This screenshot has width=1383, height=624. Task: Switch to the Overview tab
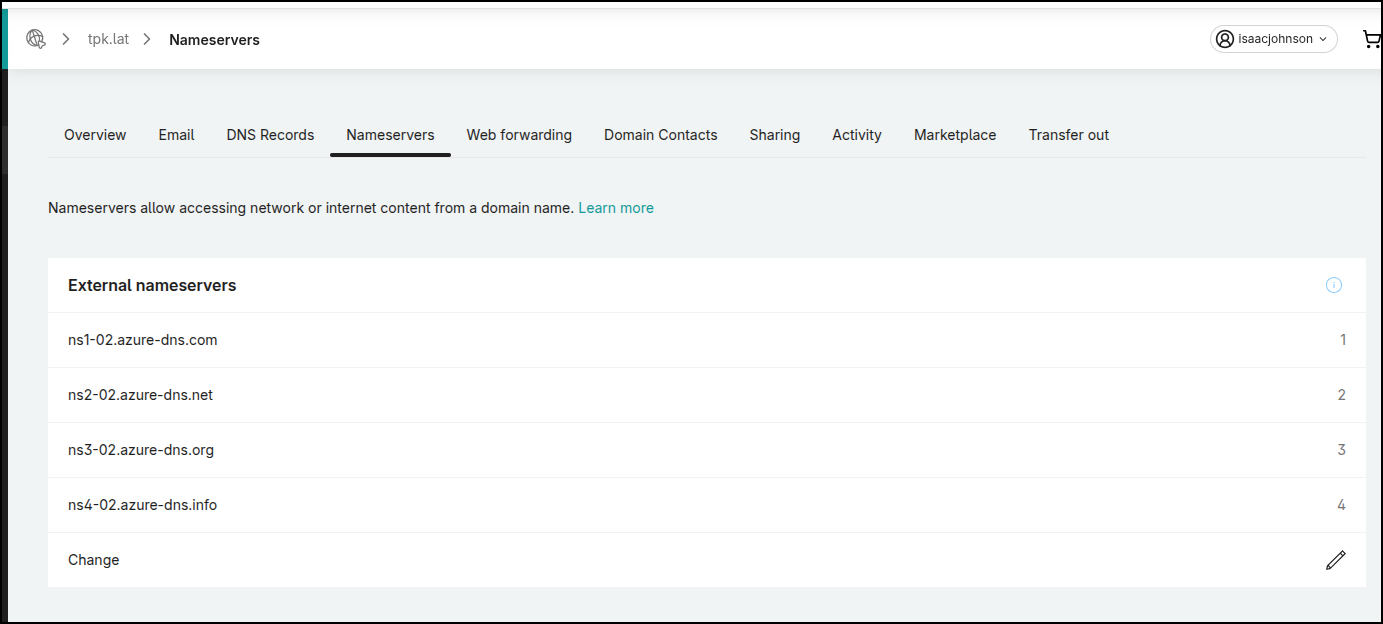(95, 135)
